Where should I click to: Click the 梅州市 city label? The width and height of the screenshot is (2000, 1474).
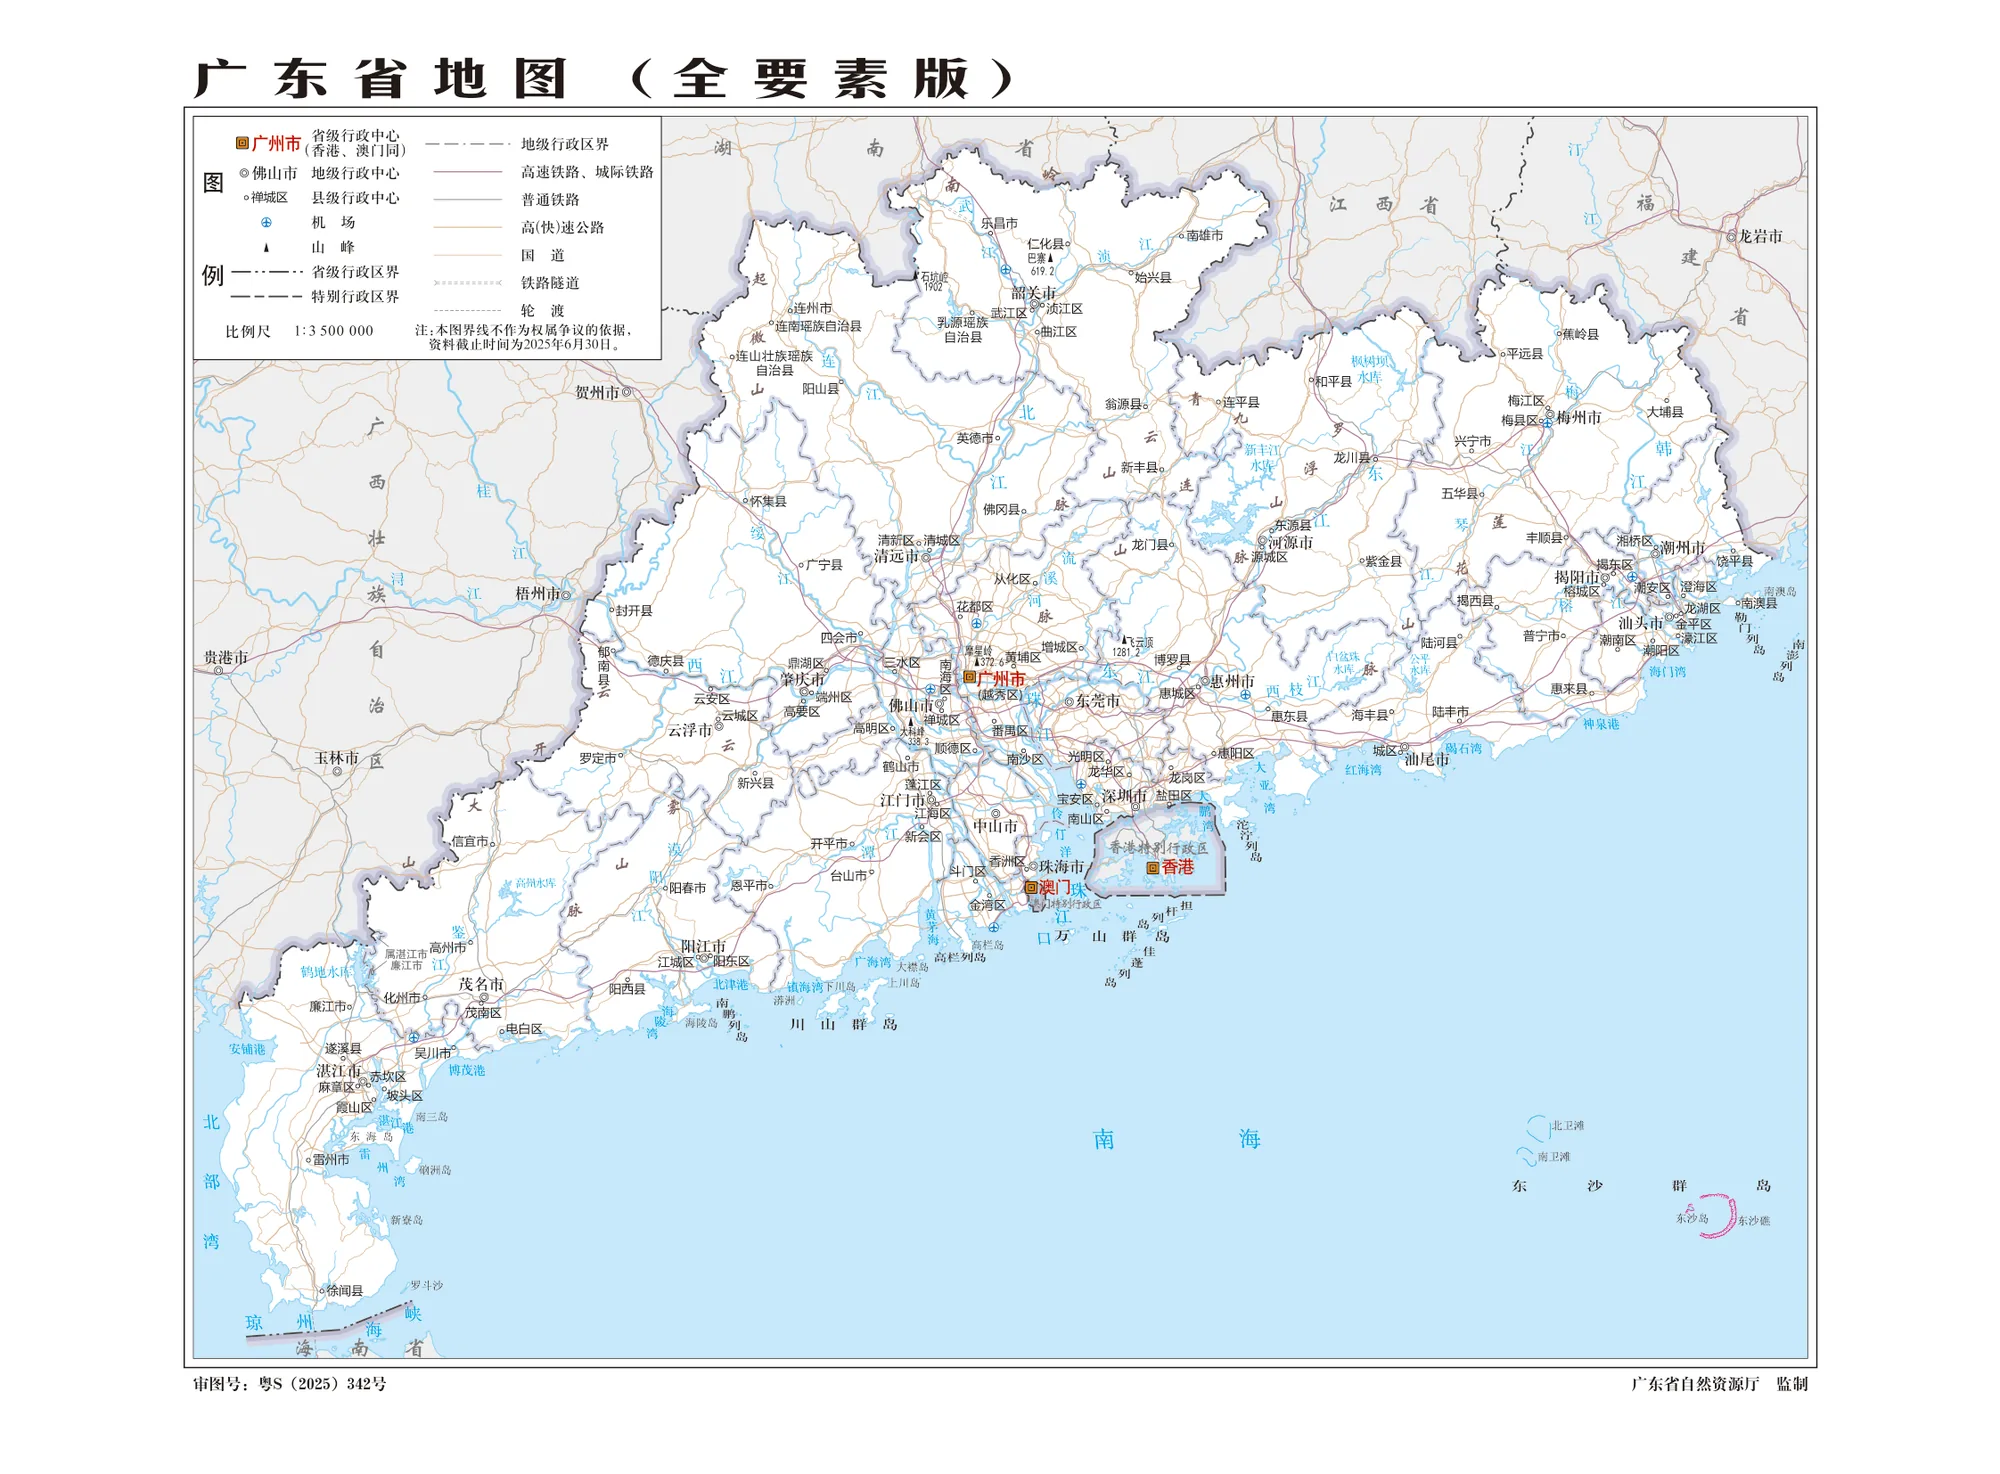pos(1579,418)
